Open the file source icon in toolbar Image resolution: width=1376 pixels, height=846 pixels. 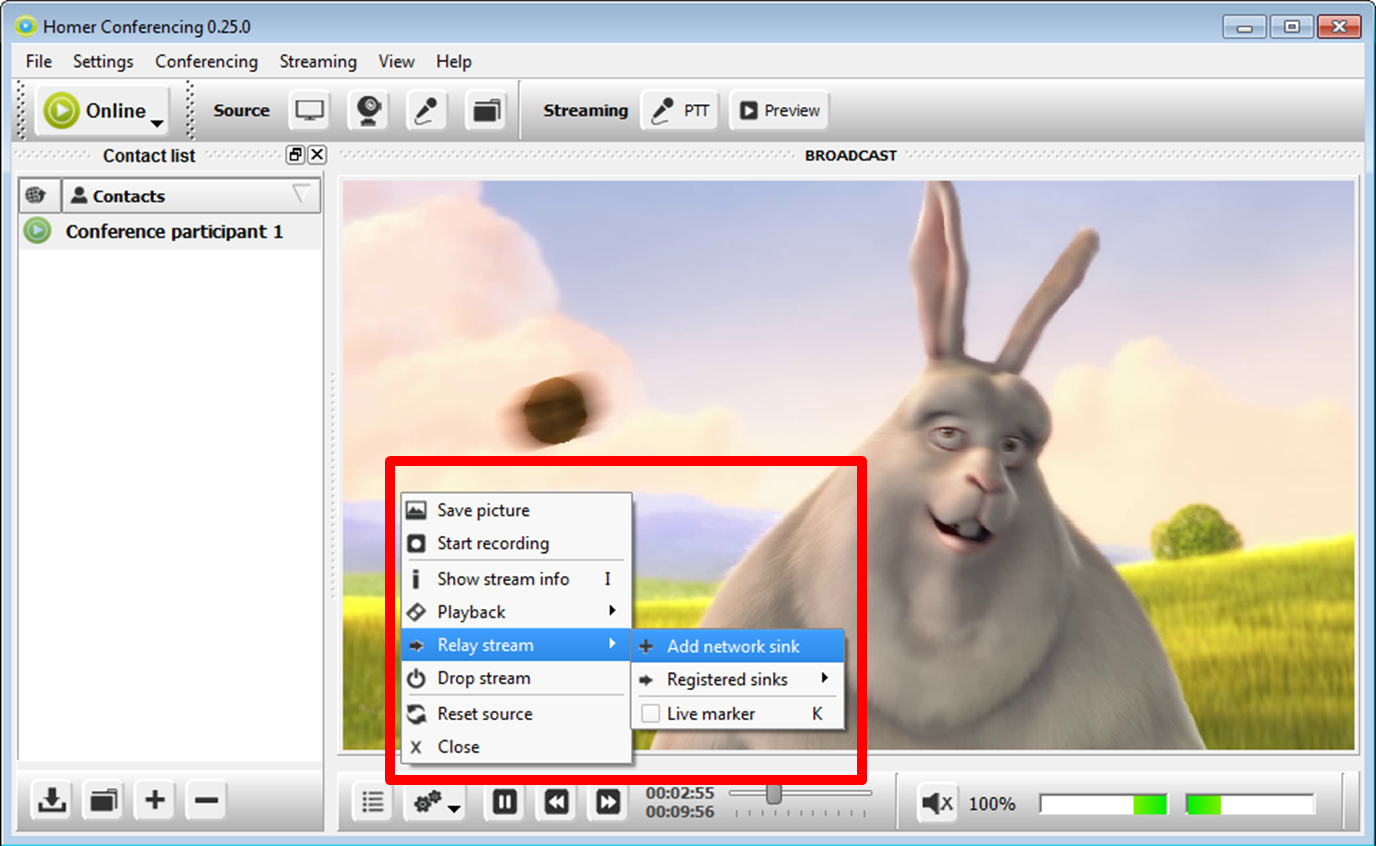[x=485, y=111]
